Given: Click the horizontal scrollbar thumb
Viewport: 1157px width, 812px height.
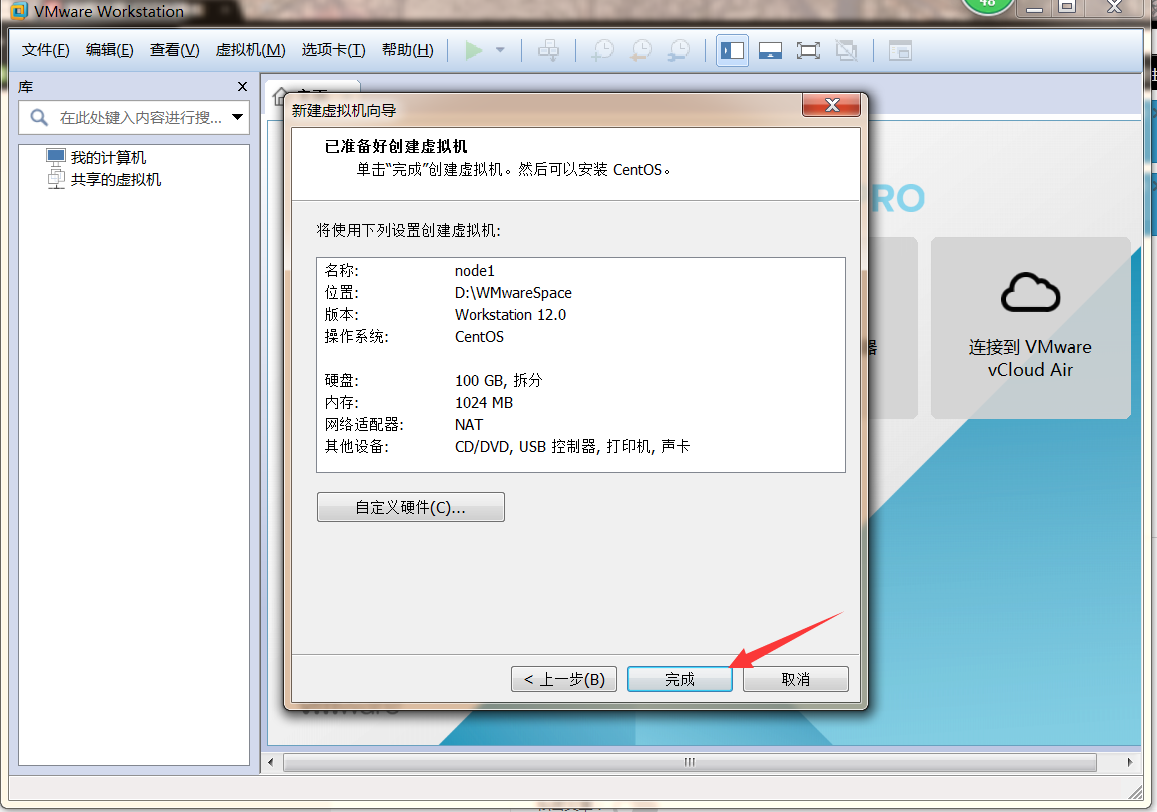Looking at the screenshot, I should pyautogui.click(x=690, y=762).
